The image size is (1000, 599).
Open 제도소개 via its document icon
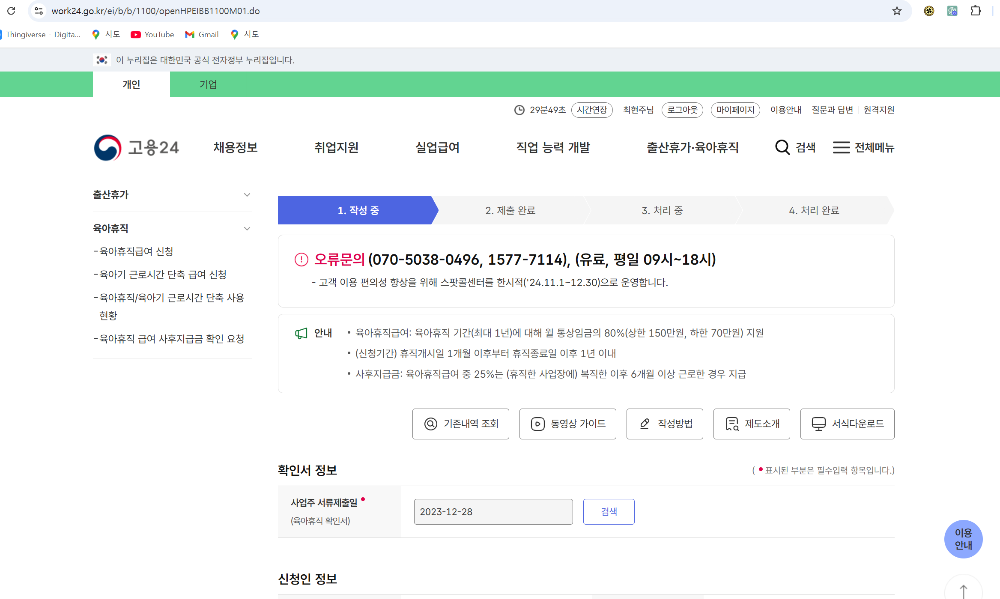pos(732,423)
